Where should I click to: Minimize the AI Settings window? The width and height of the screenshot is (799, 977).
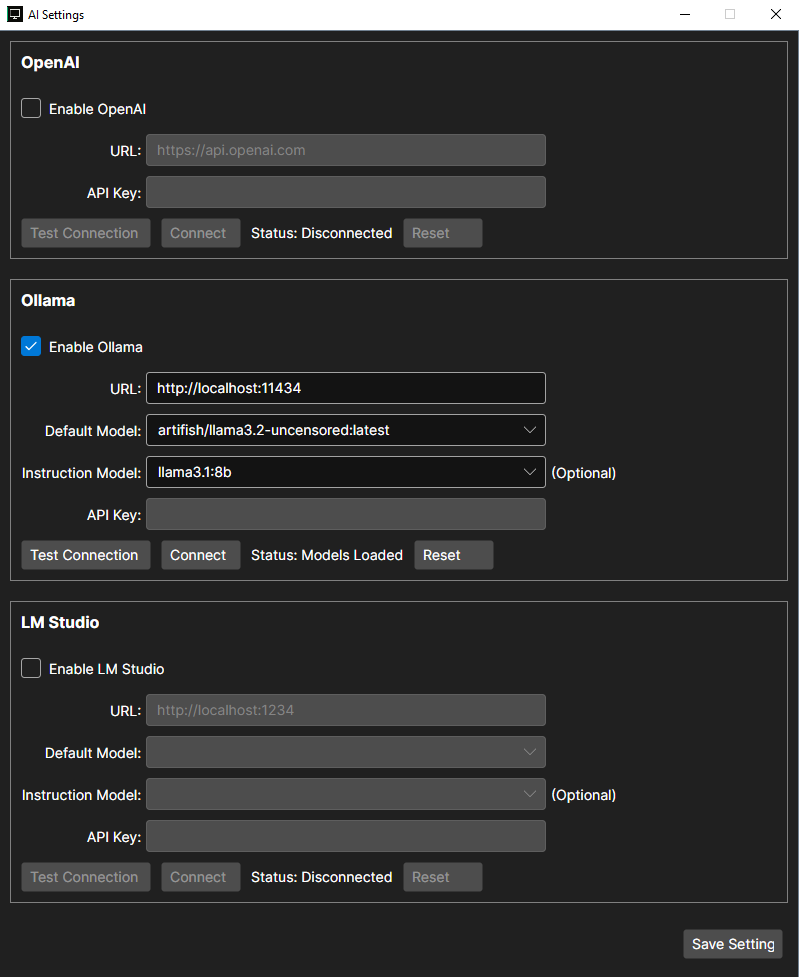pos(685,15)
